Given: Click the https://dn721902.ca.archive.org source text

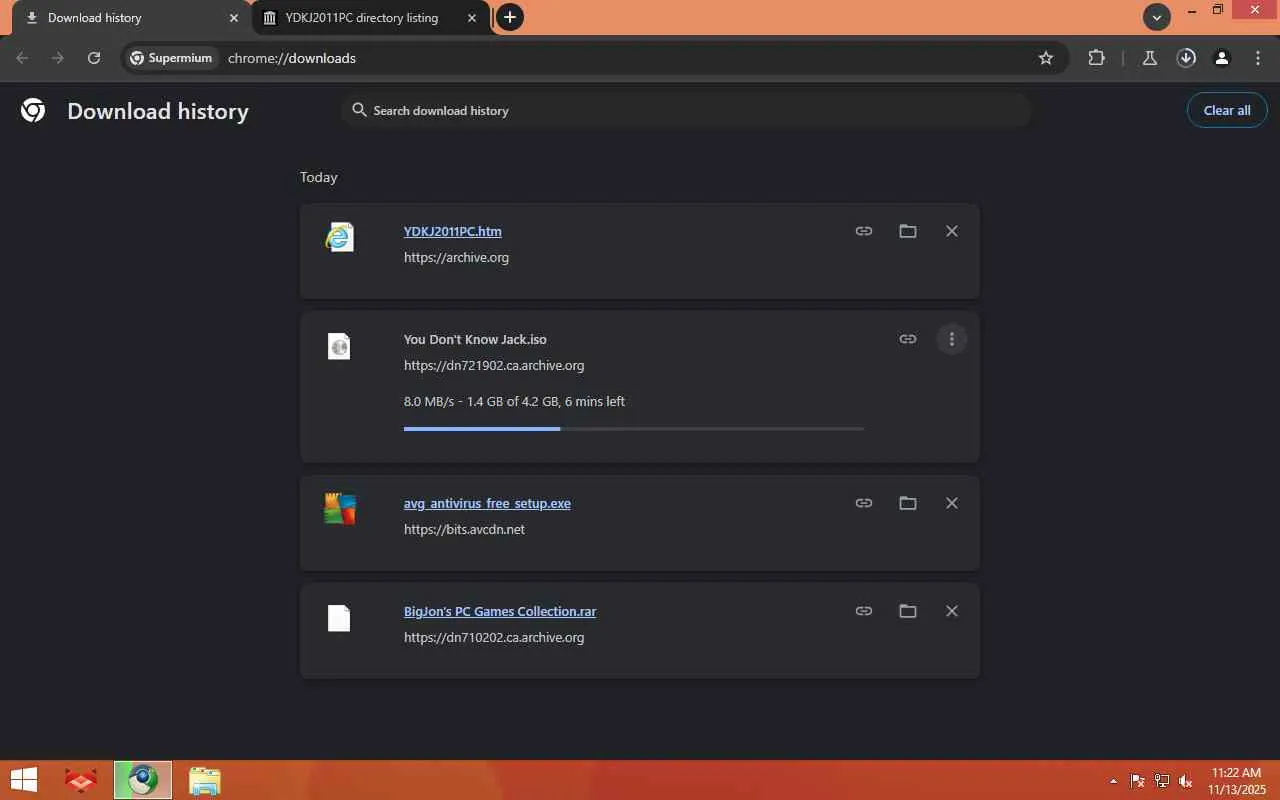Looking at the screenshot, I should (x=494, y=365).
